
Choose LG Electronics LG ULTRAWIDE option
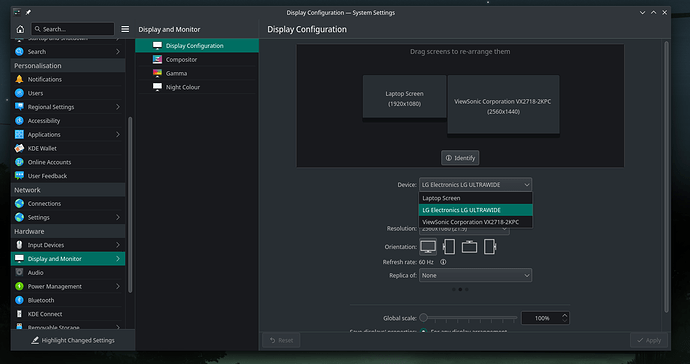point(475,210)
